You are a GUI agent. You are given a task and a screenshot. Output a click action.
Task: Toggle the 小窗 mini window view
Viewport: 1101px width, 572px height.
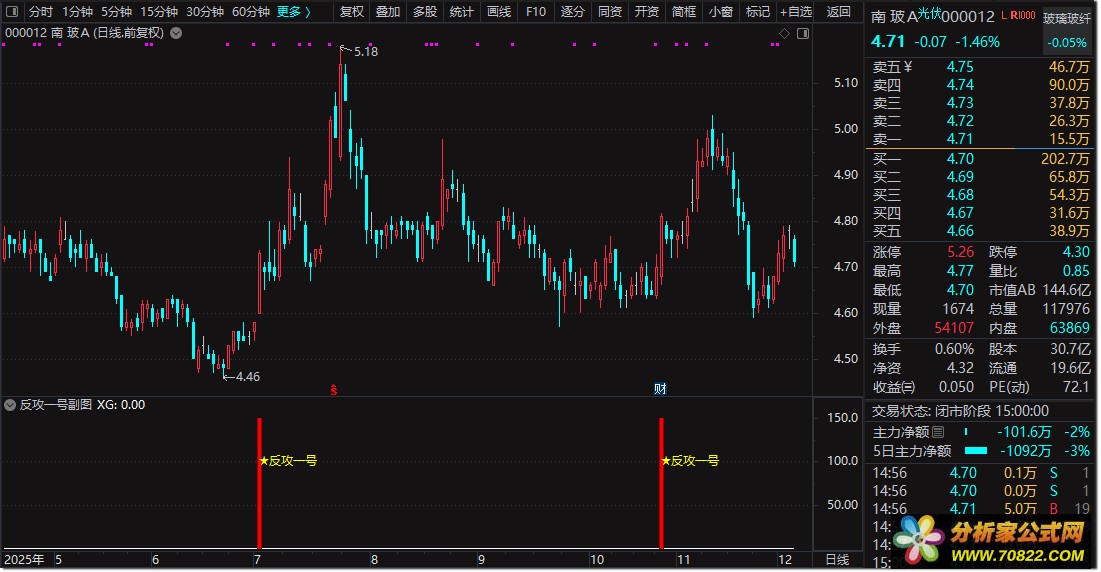pos(719,12)
